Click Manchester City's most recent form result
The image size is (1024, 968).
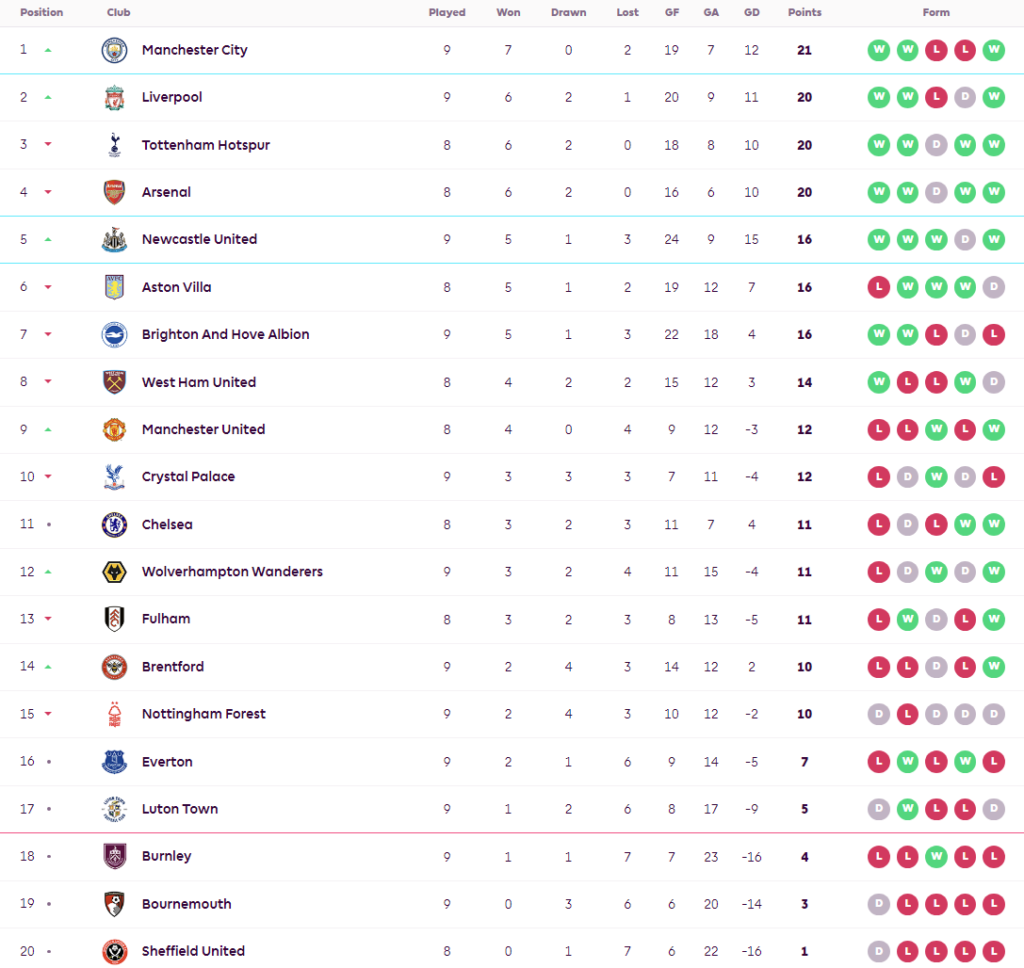tap(993, 50)
